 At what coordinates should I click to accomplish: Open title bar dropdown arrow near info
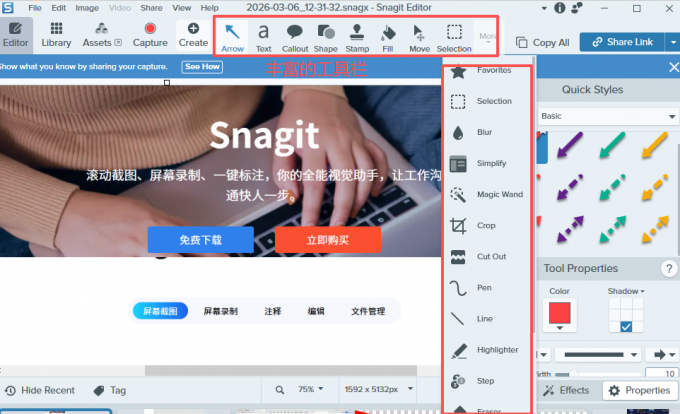point(544,8)
